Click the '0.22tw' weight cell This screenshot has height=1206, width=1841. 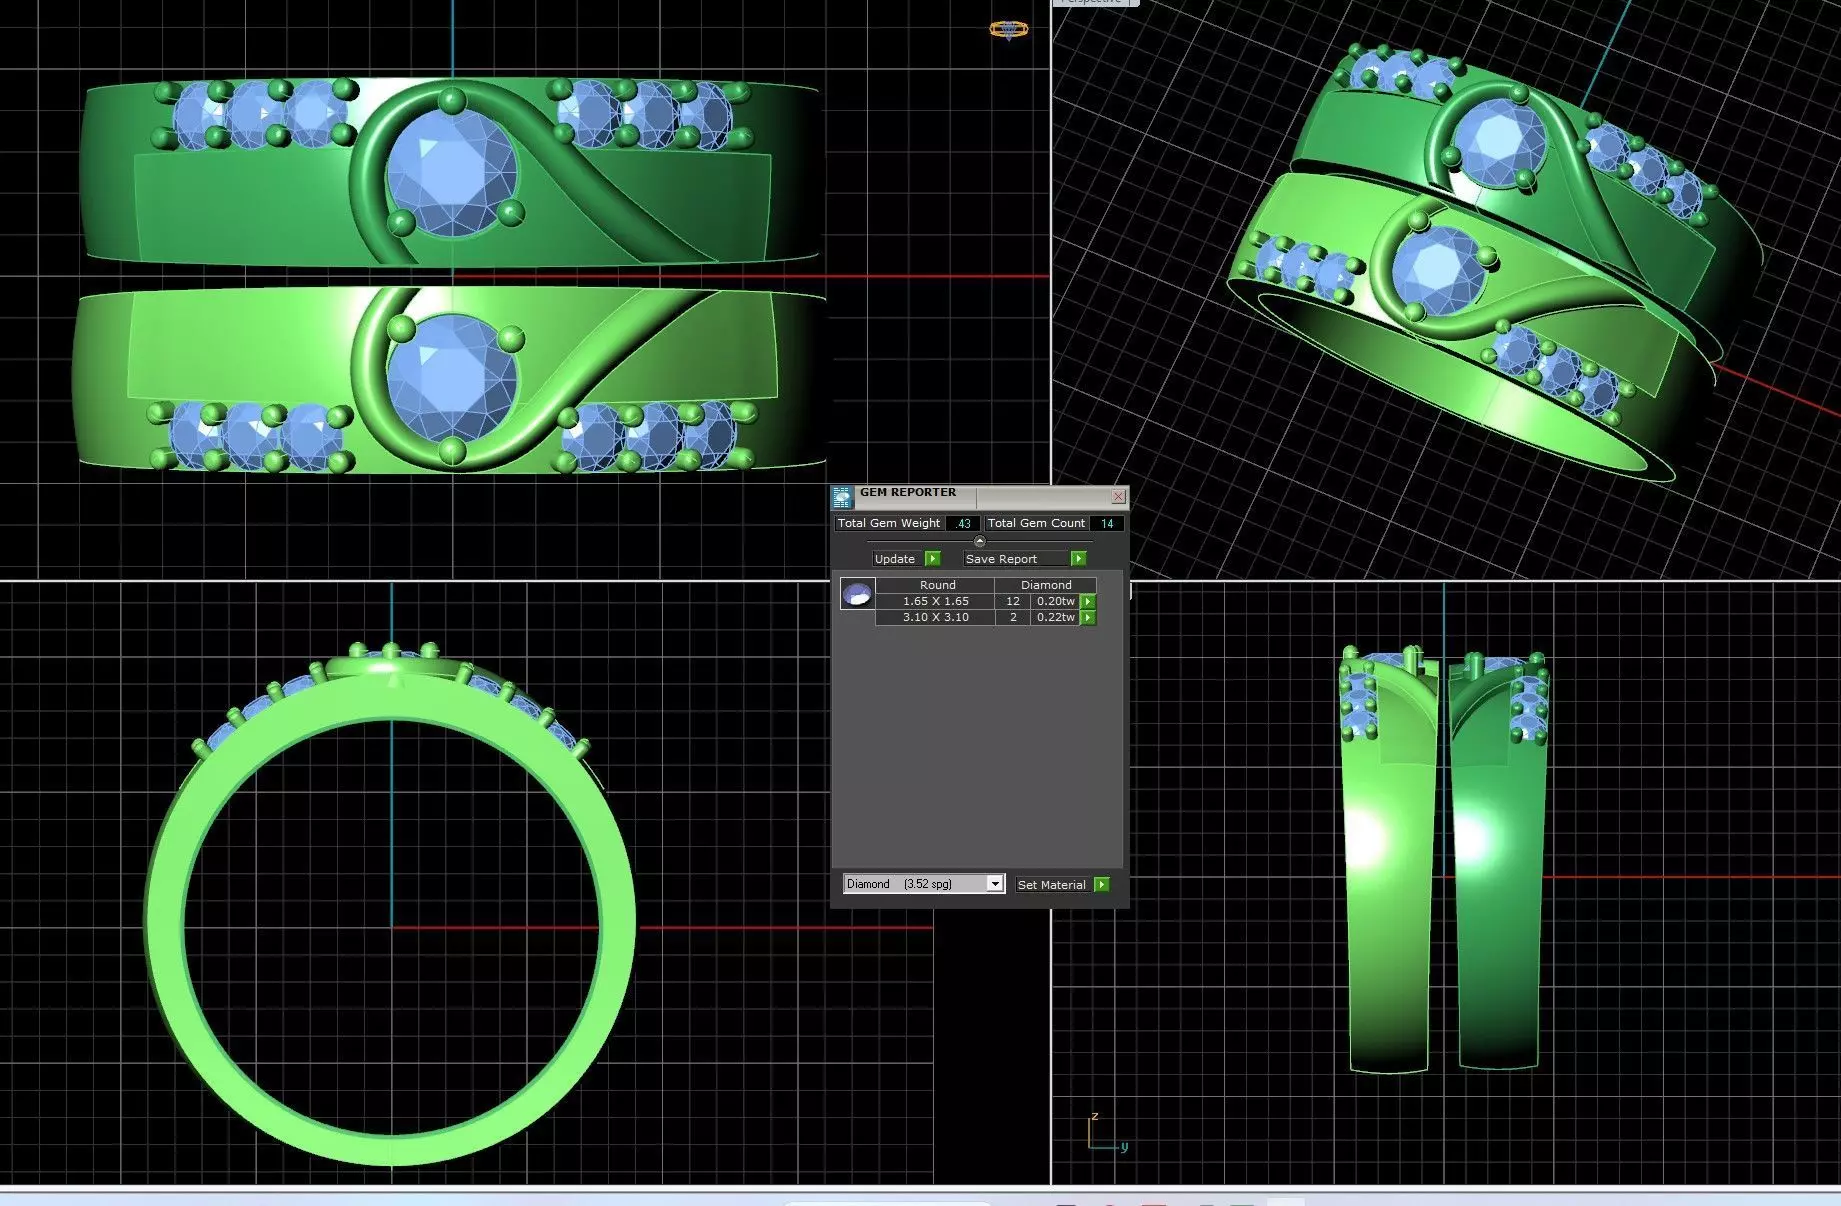click(1055, 618)
